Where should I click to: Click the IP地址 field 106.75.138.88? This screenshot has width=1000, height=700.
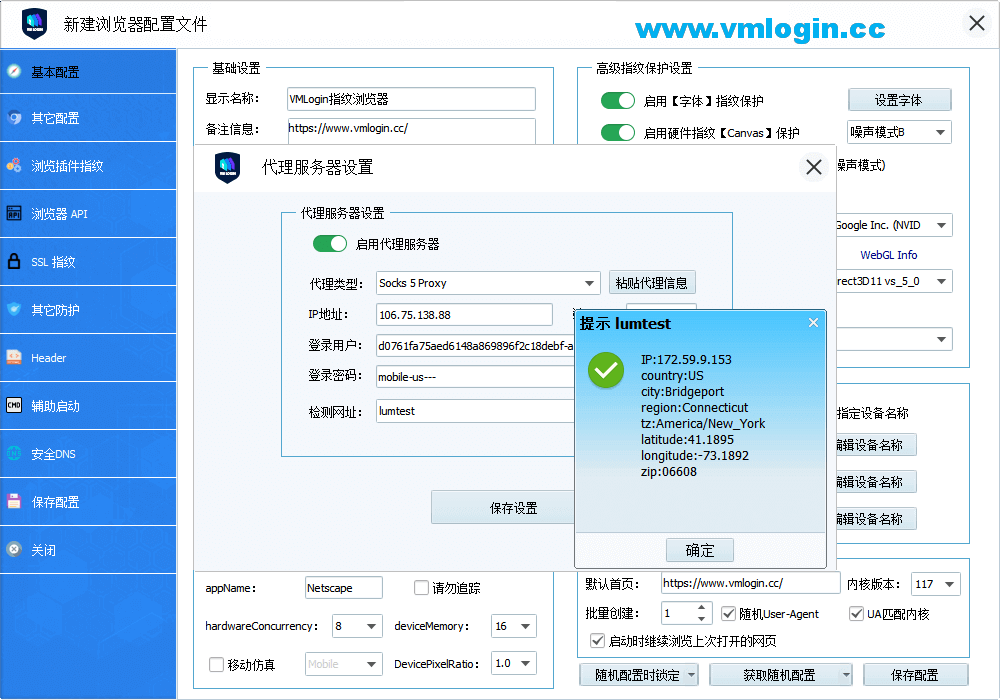point(464,315)
